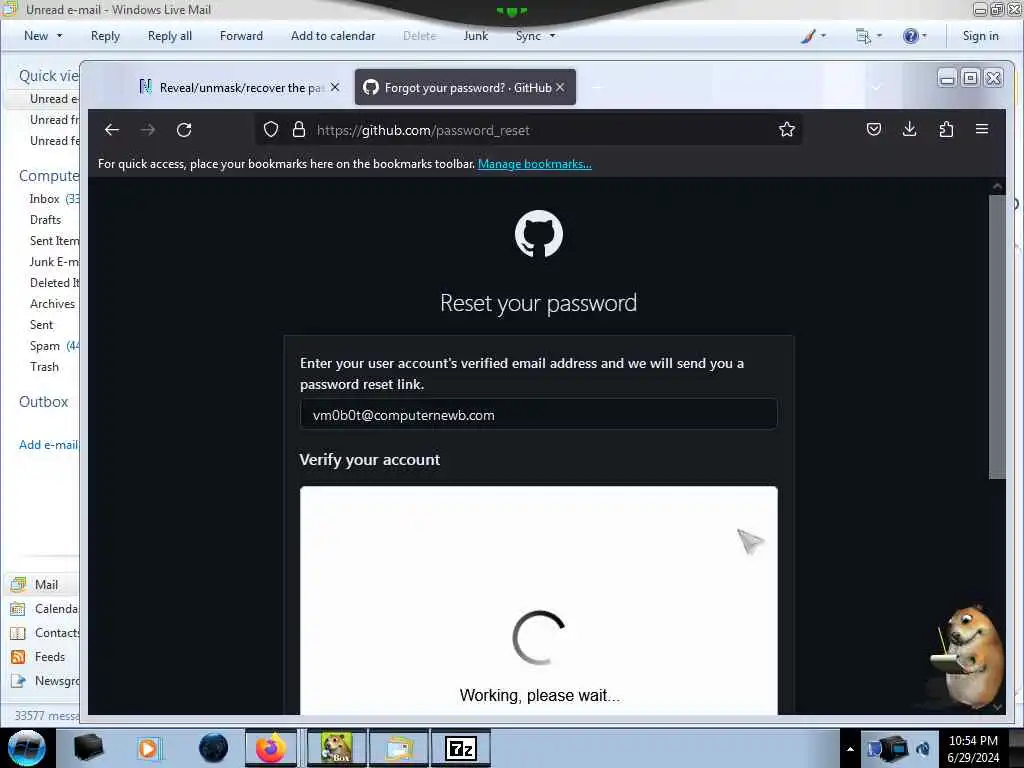
Task: Click Reply all in Windows Live Mail
Action: coord(170,36)
